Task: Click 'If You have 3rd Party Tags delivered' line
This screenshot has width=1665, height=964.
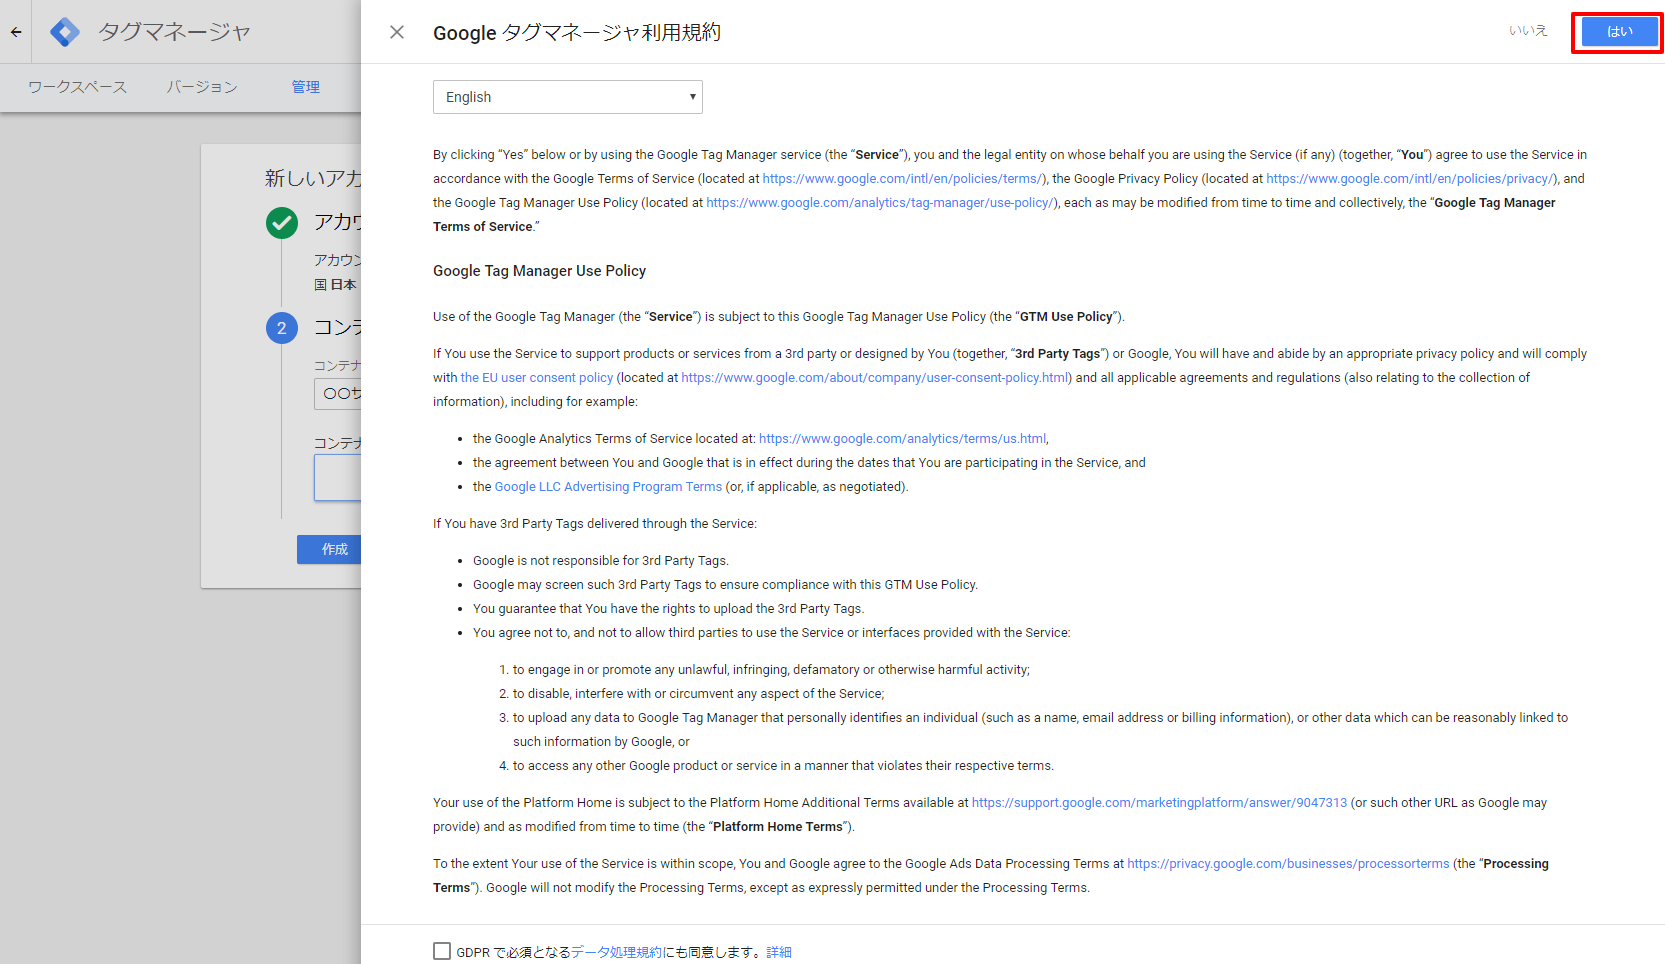Action: pyautogui.click(x=594, y=524)
